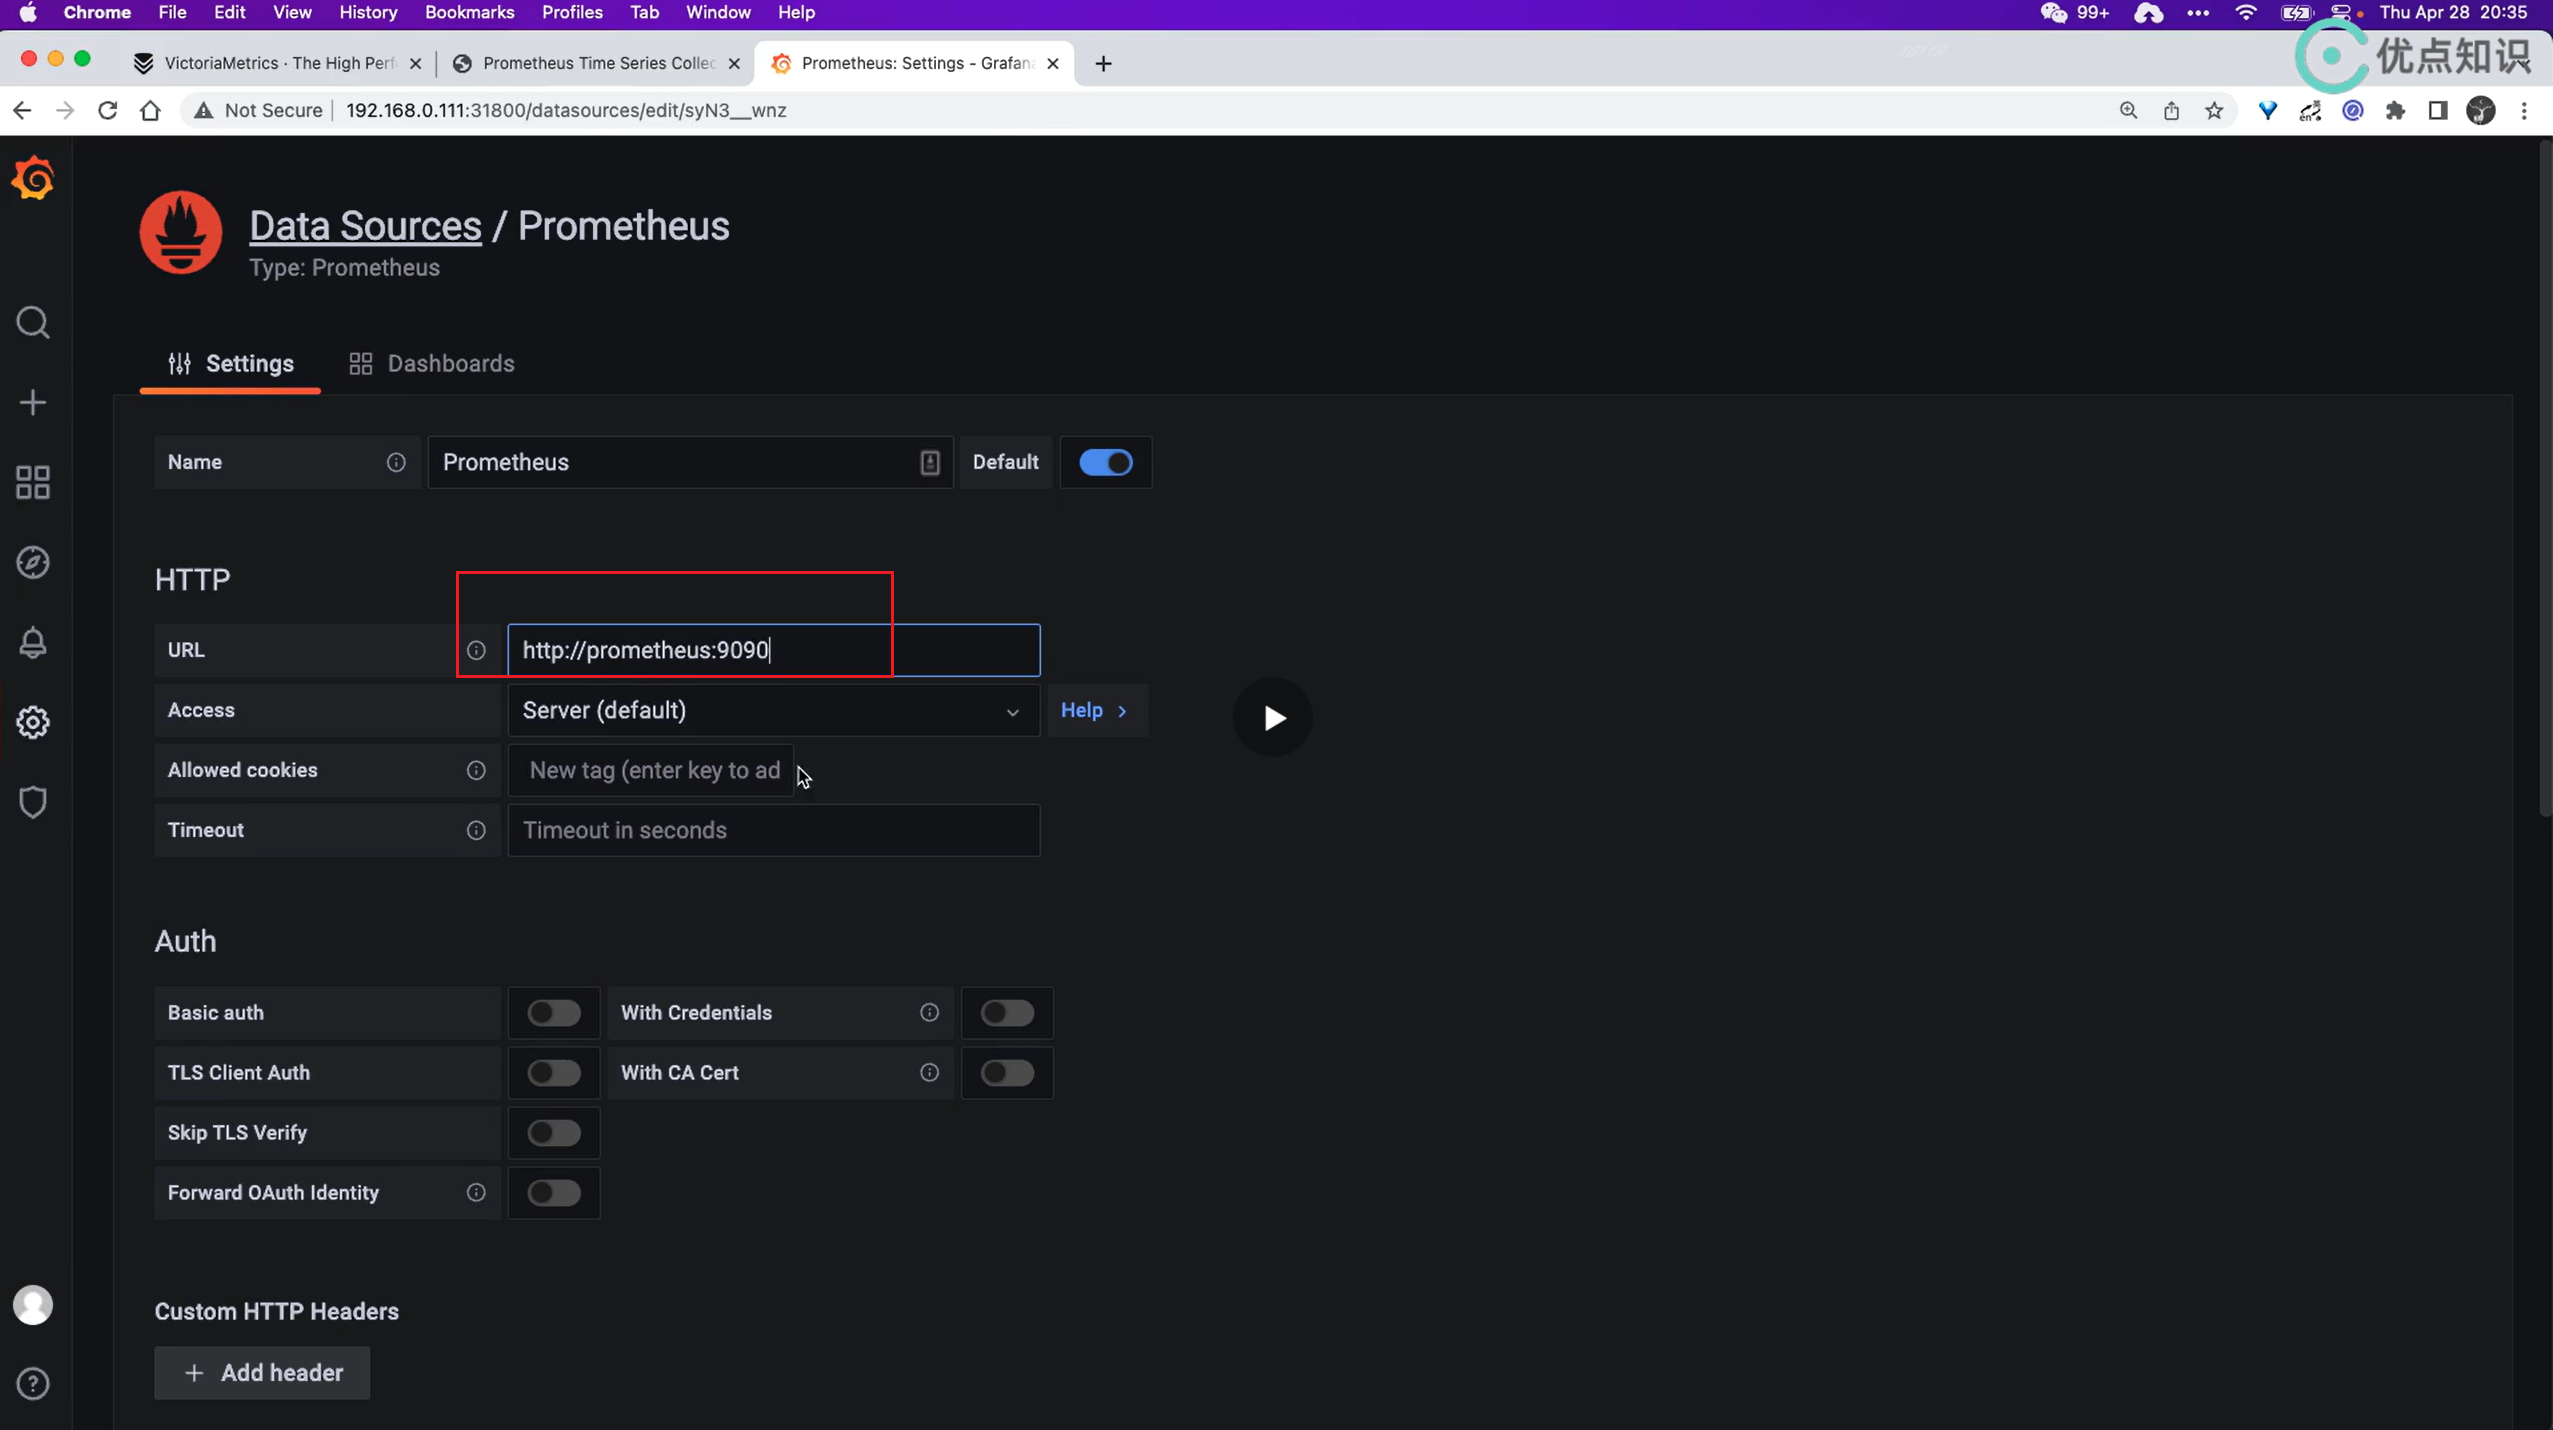The height and width of the screenshot is (1430, 2553).
Task: Enable the Forward OAuth Identity switch
Action: pyautogui.click(x=554, y=1192)
